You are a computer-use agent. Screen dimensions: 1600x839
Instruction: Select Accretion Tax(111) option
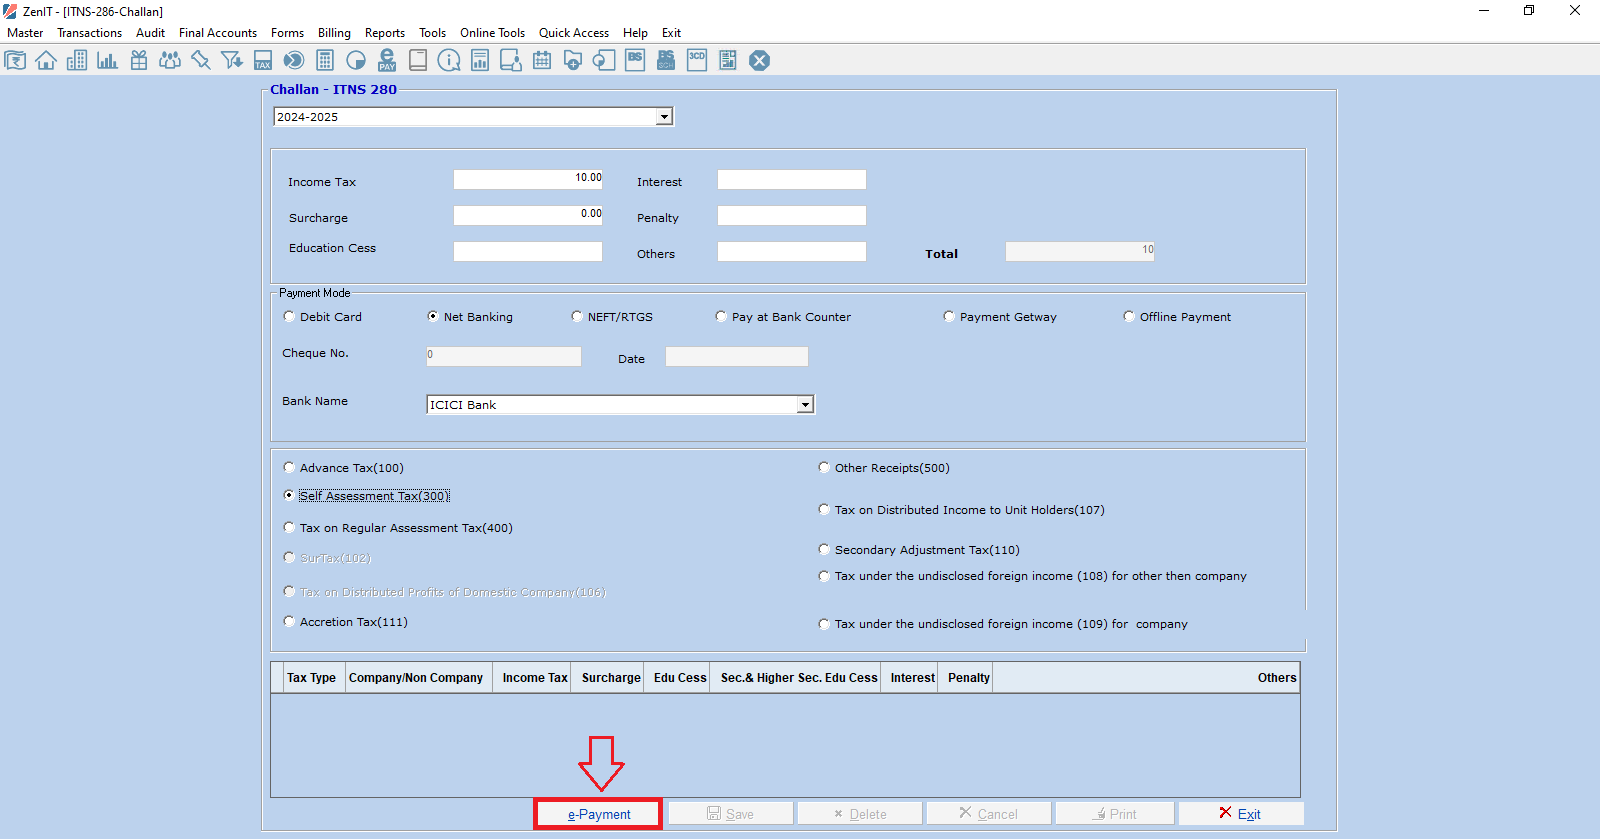pyautogui.click(x=289, y=621)
